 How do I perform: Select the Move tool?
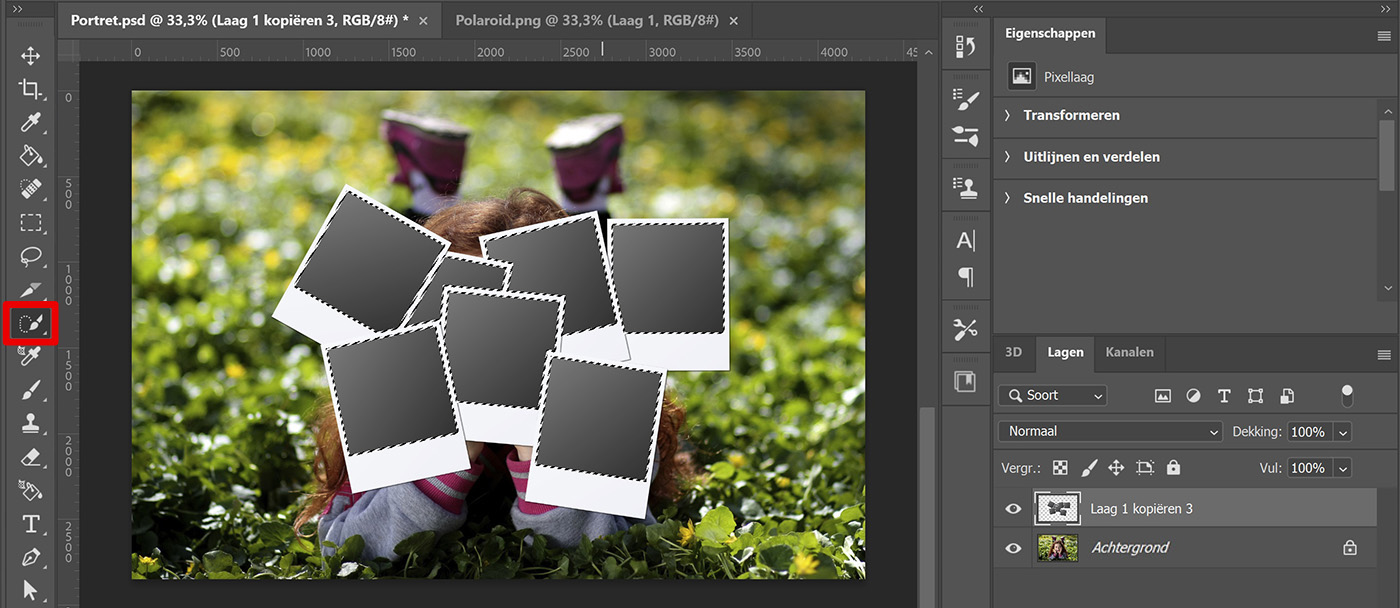tap(30, 56)
